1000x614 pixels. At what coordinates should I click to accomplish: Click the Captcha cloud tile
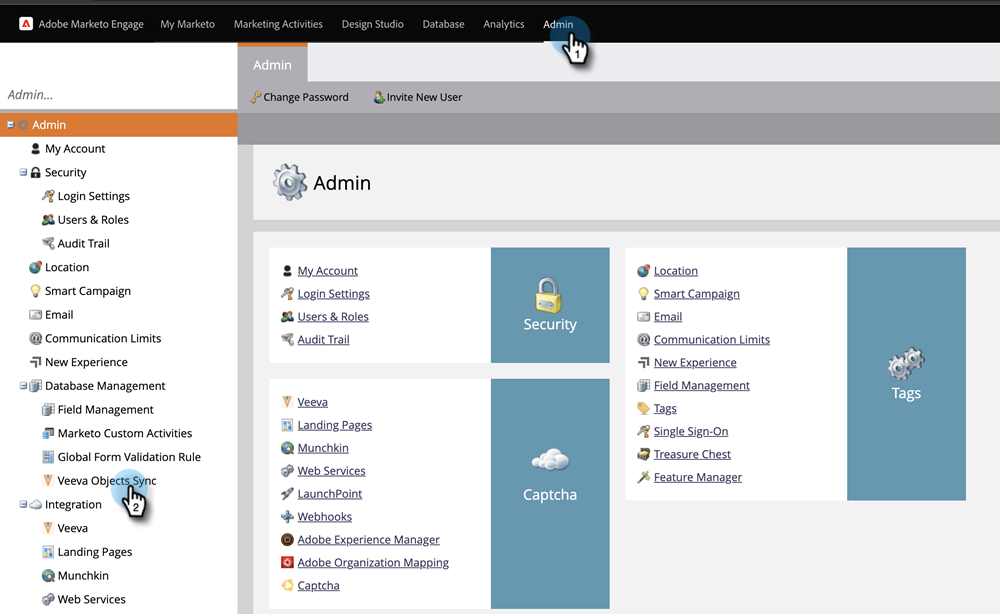point(550,492)
